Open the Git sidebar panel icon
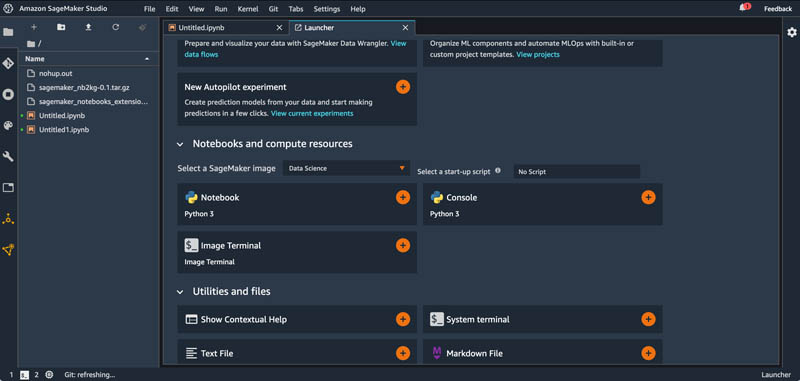 pos(8,63)
